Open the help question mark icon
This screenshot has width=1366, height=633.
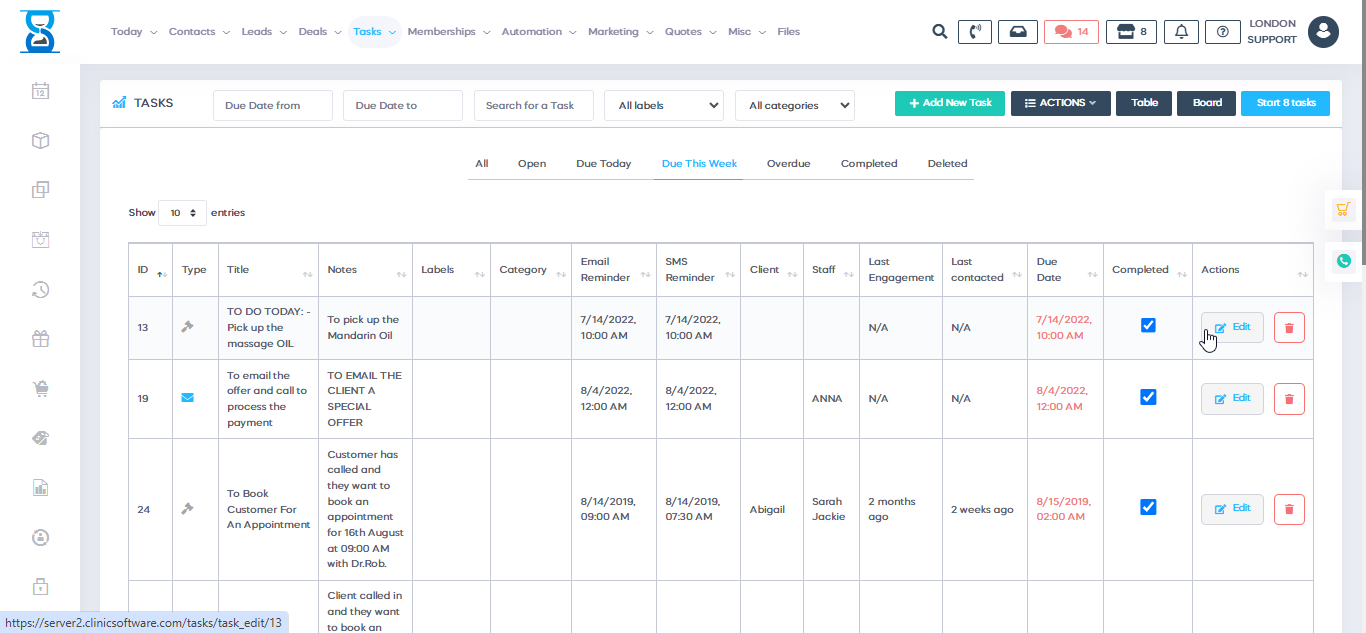(x=1222, y=32)
